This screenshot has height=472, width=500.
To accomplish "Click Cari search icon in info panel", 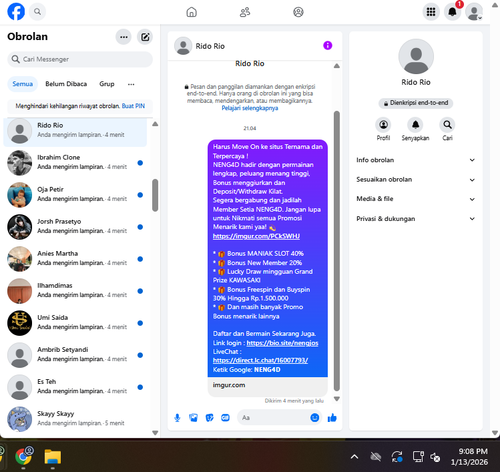I will point(447,125).
